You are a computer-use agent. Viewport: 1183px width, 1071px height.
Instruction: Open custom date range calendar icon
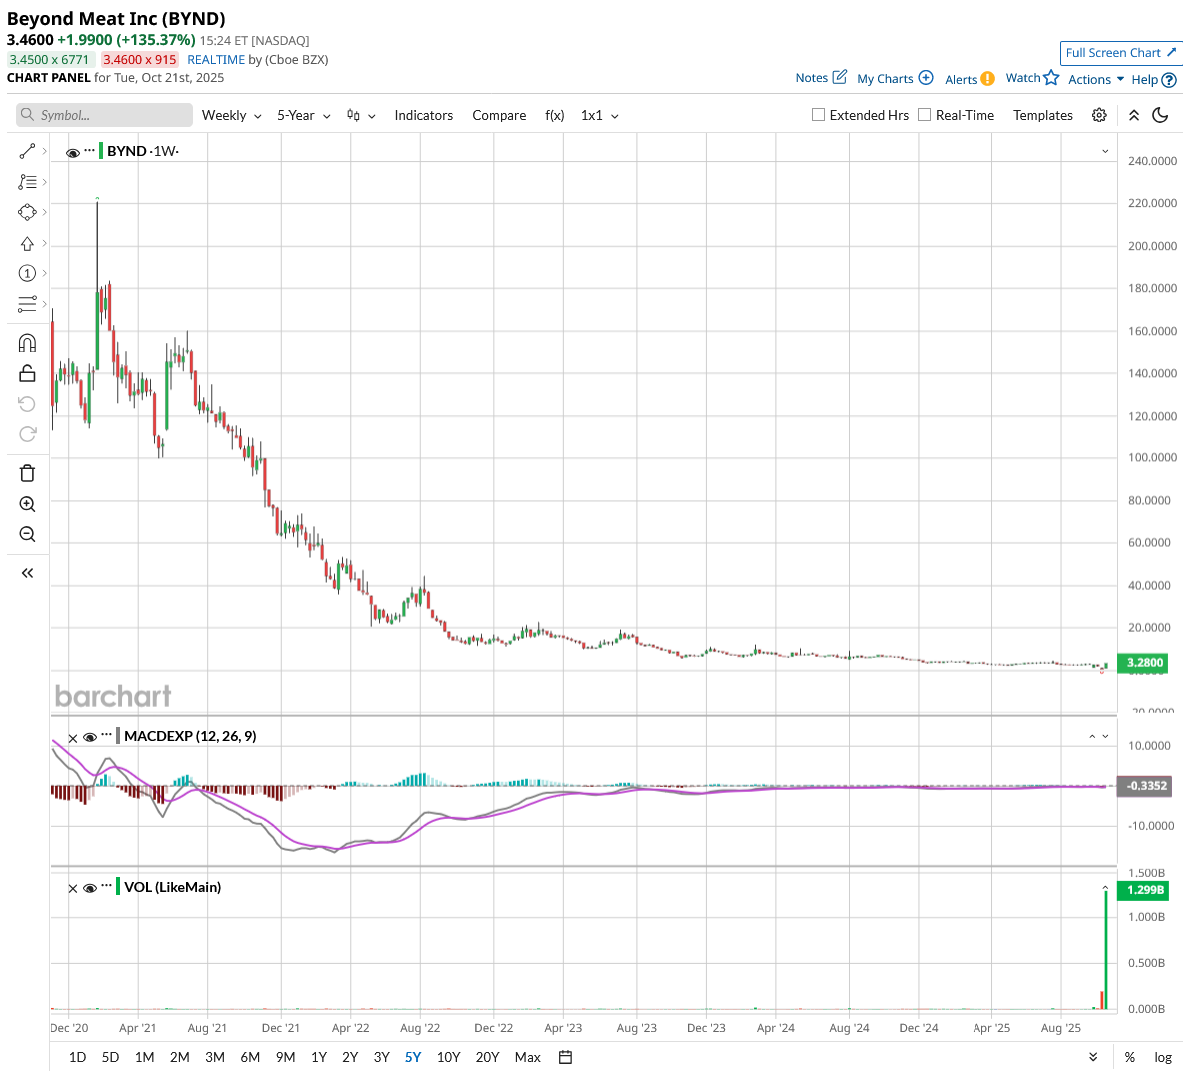(565, 1057)
